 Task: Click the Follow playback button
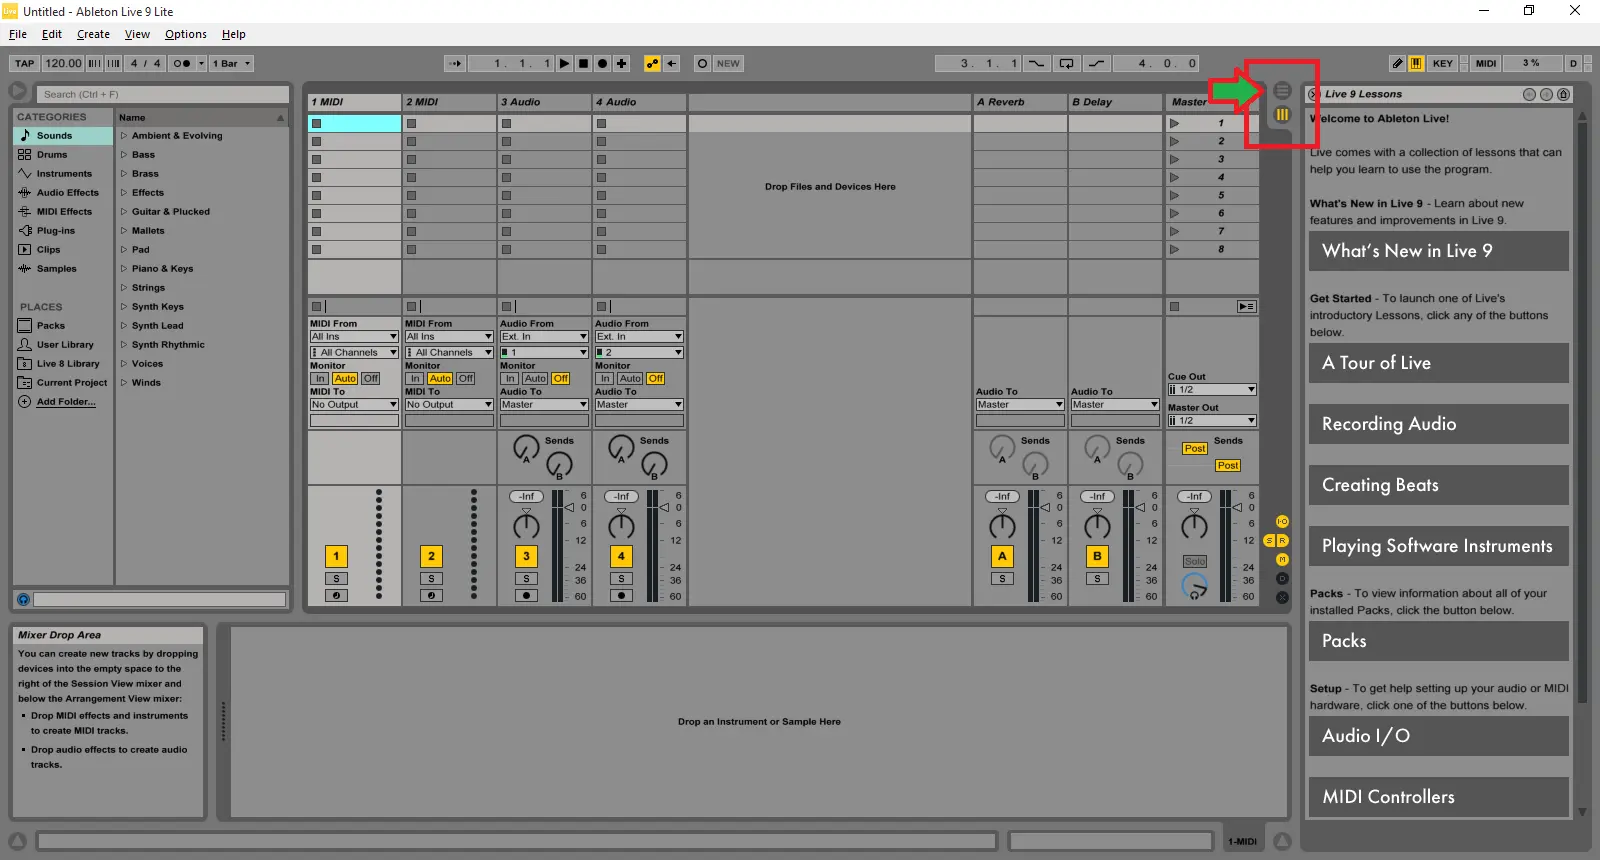tap(455, 63)
